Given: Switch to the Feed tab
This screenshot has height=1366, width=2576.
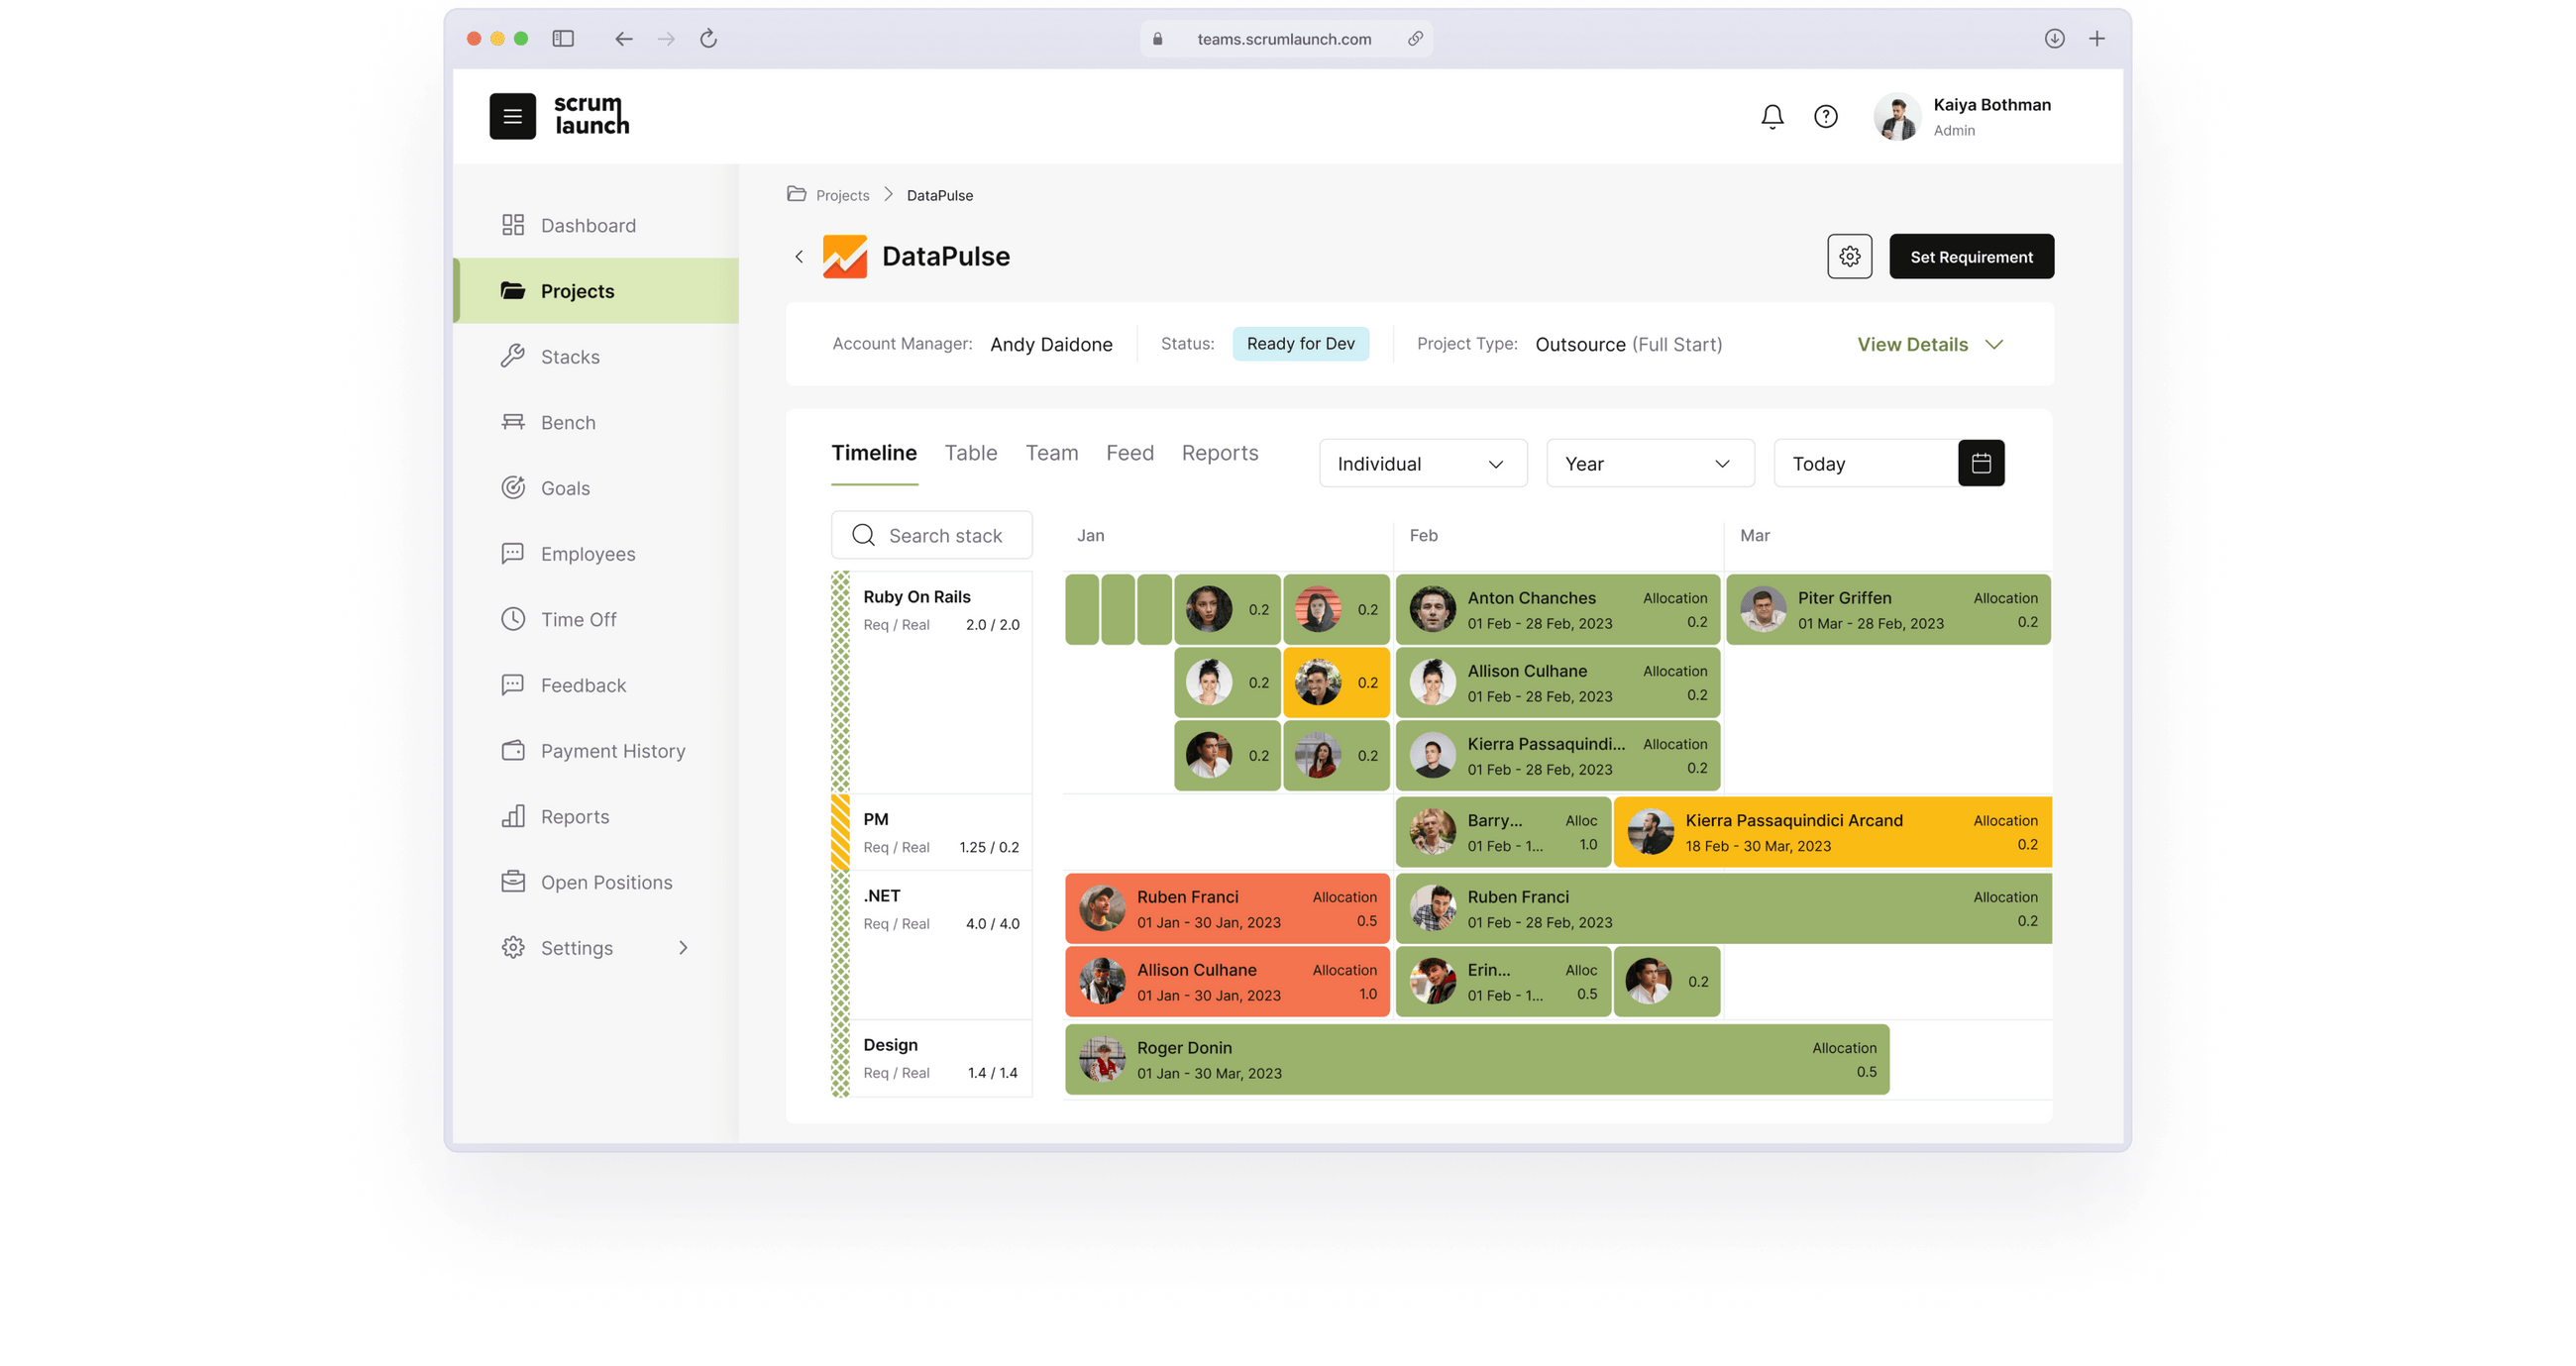Looking at the screenshot, I should 1129,453.
